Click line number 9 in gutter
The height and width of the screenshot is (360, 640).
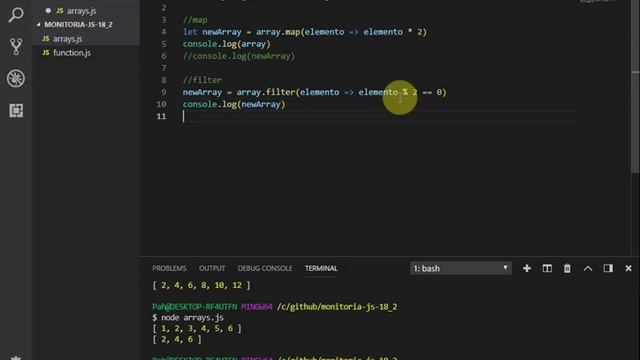coord(164,92)
